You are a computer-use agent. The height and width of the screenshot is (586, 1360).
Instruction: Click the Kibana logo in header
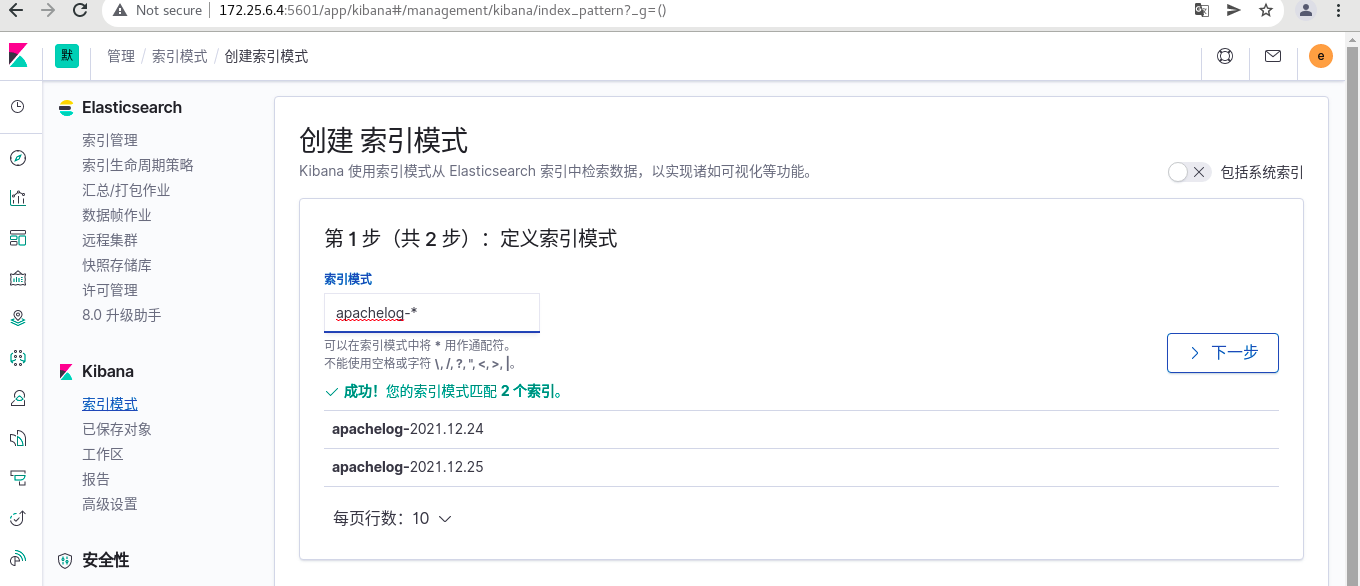tap(18, 56)
